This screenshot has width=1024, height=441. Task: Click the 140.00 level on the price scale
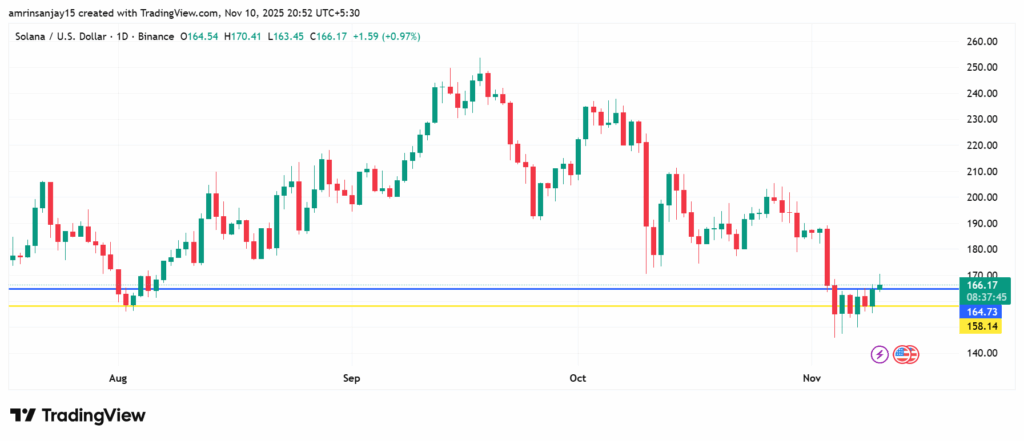984,353
